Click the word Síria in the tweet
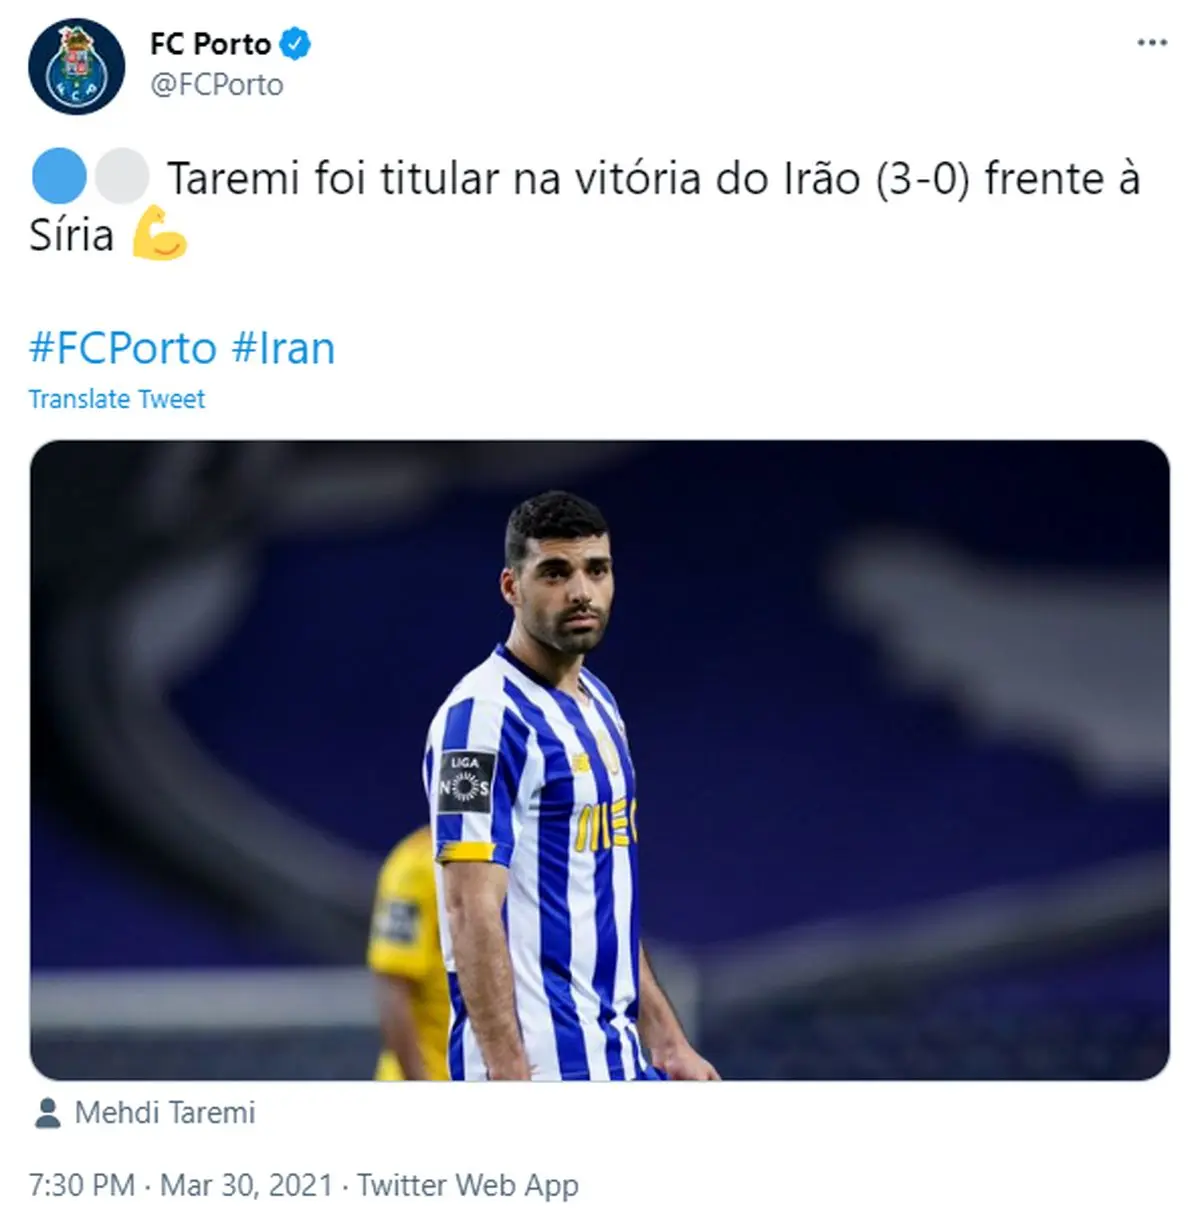Image resolution: width=1200 pixels, height=1220 pixels. 71,235
